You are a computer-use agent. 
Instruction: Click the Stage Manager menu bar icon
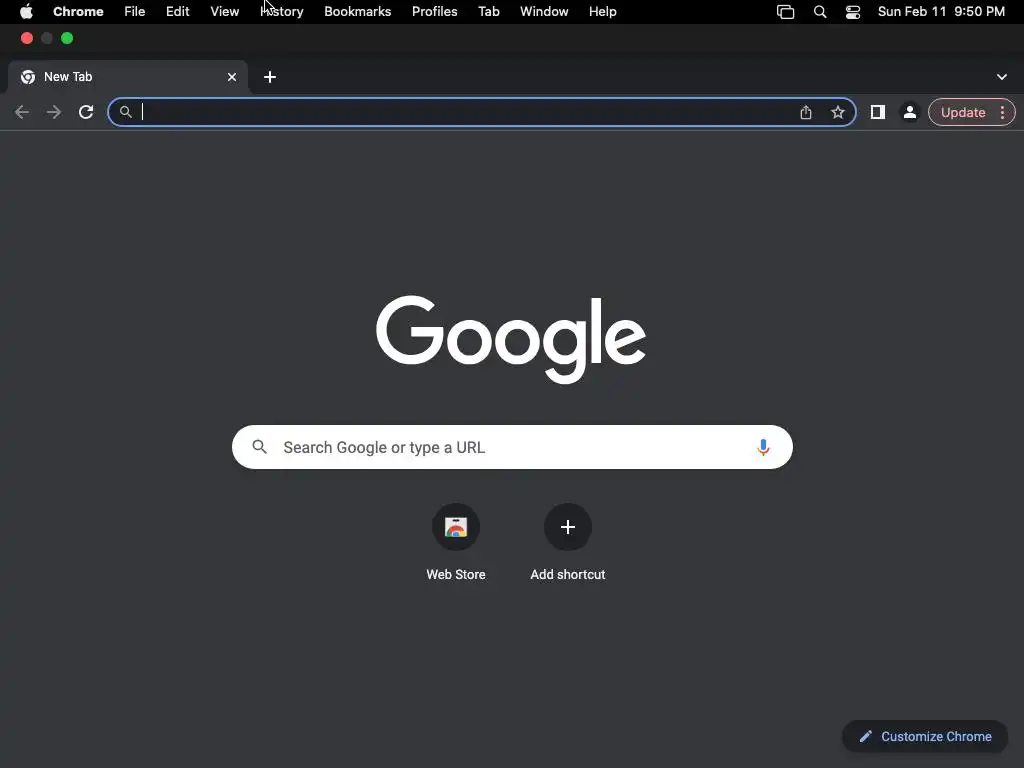pos(786,12)
